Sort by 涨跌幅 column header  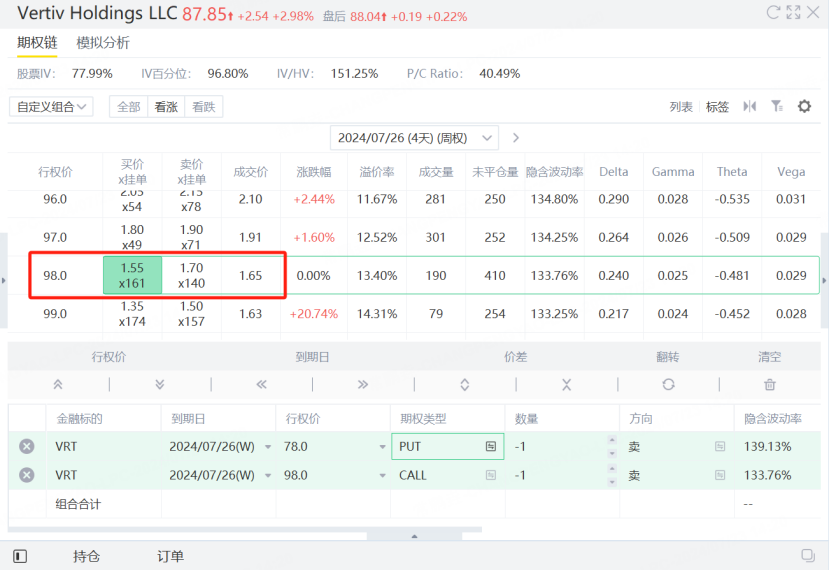(314, 172)
